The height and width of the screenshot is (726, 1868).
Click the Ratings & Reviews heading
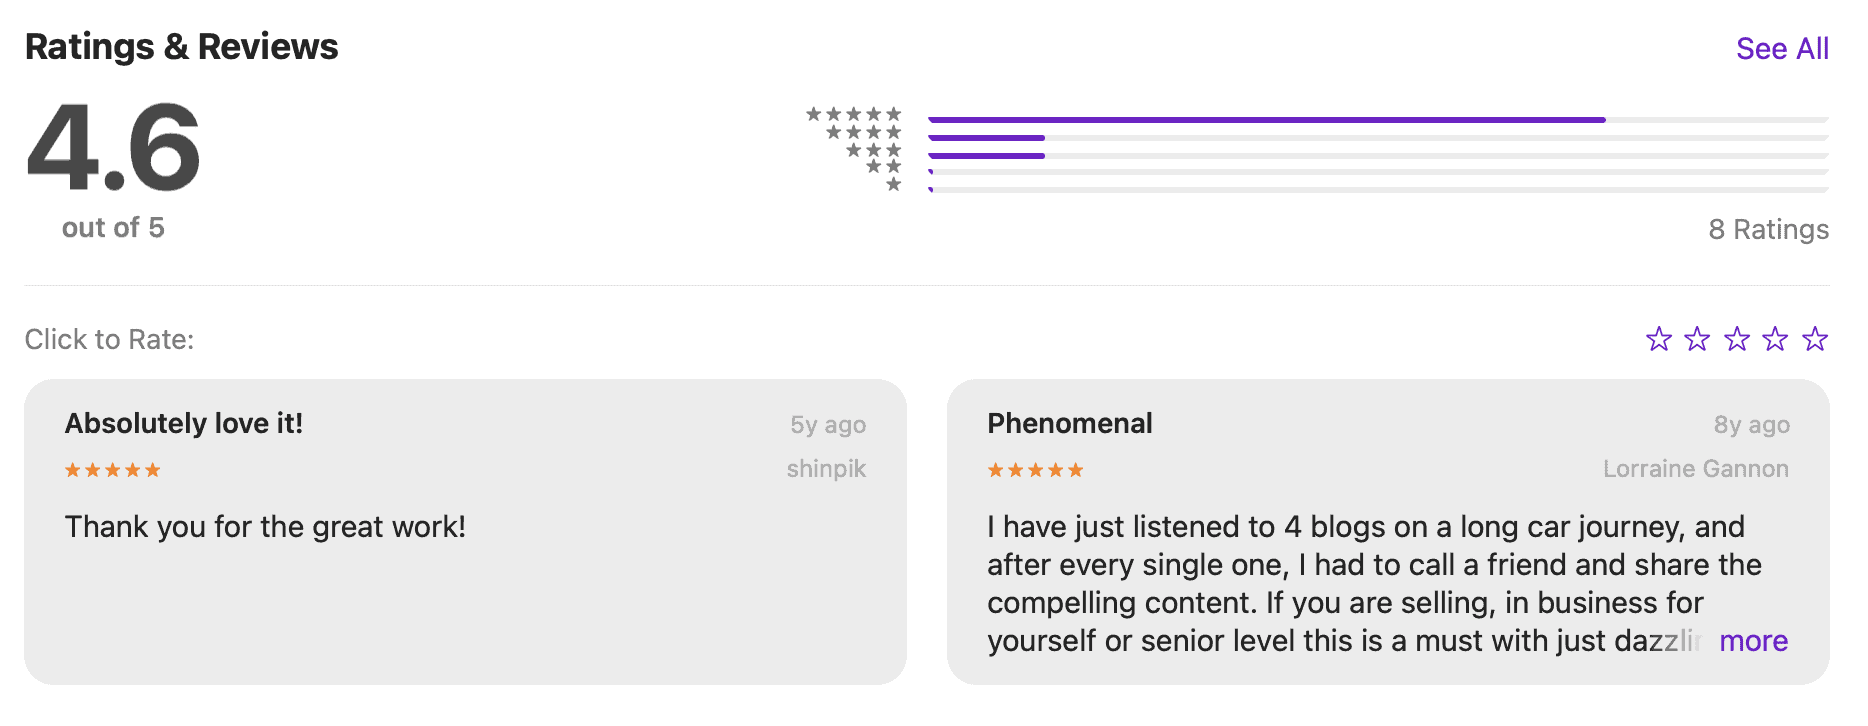click(x=181, y=47)
